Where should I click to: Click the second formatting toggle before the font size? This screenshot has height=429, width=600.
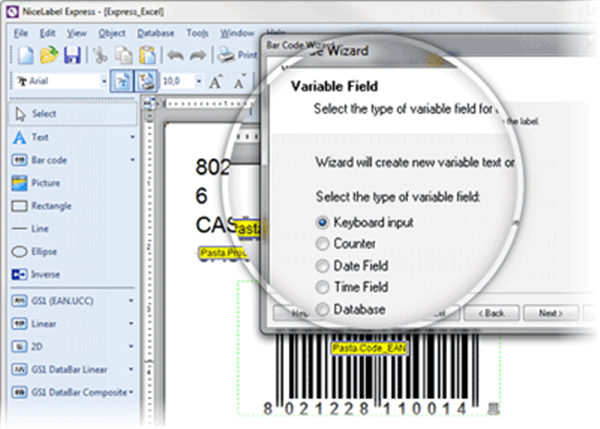[146, 81]
